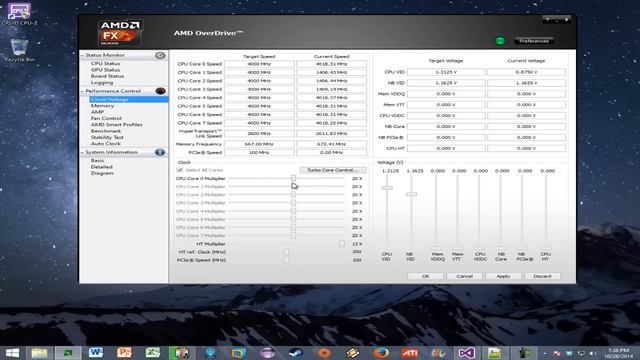Click the NB VID voltage slider handle
Screen dimensions: 640x360
pyautogui.click(x=411, y=194)
